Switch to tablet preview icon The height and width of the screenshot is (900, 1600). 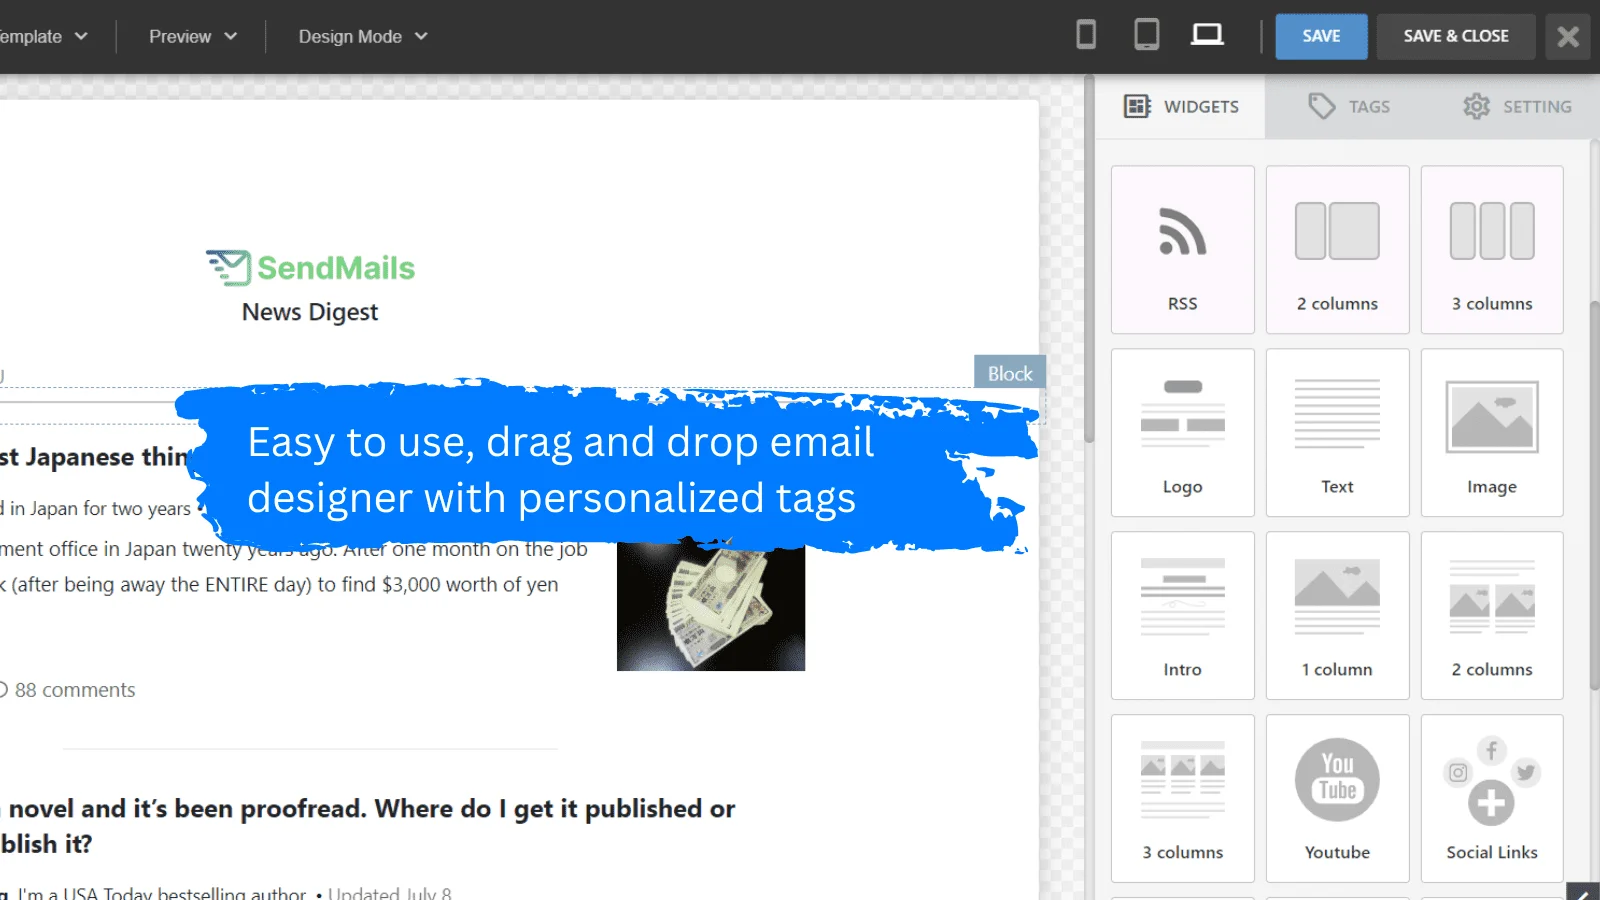(x=1147, y=35)
